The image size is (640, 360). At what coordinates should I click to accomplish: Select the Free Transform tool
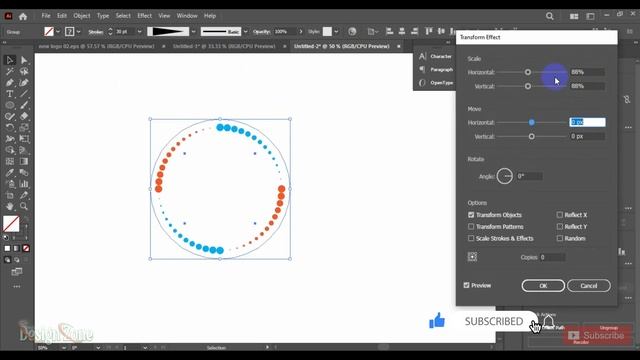tap(24, 139)
